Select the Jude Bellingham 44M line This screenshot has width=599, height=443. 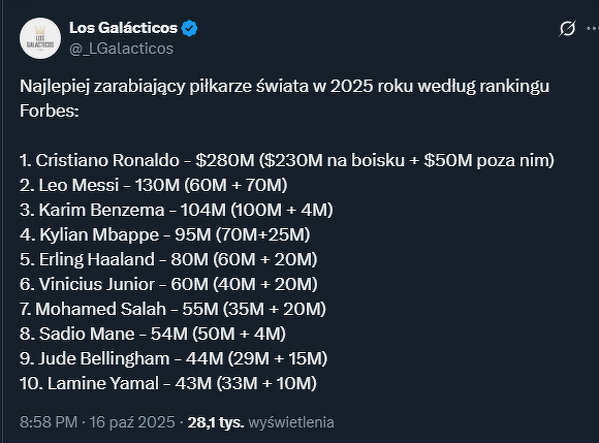pos(173,359)
